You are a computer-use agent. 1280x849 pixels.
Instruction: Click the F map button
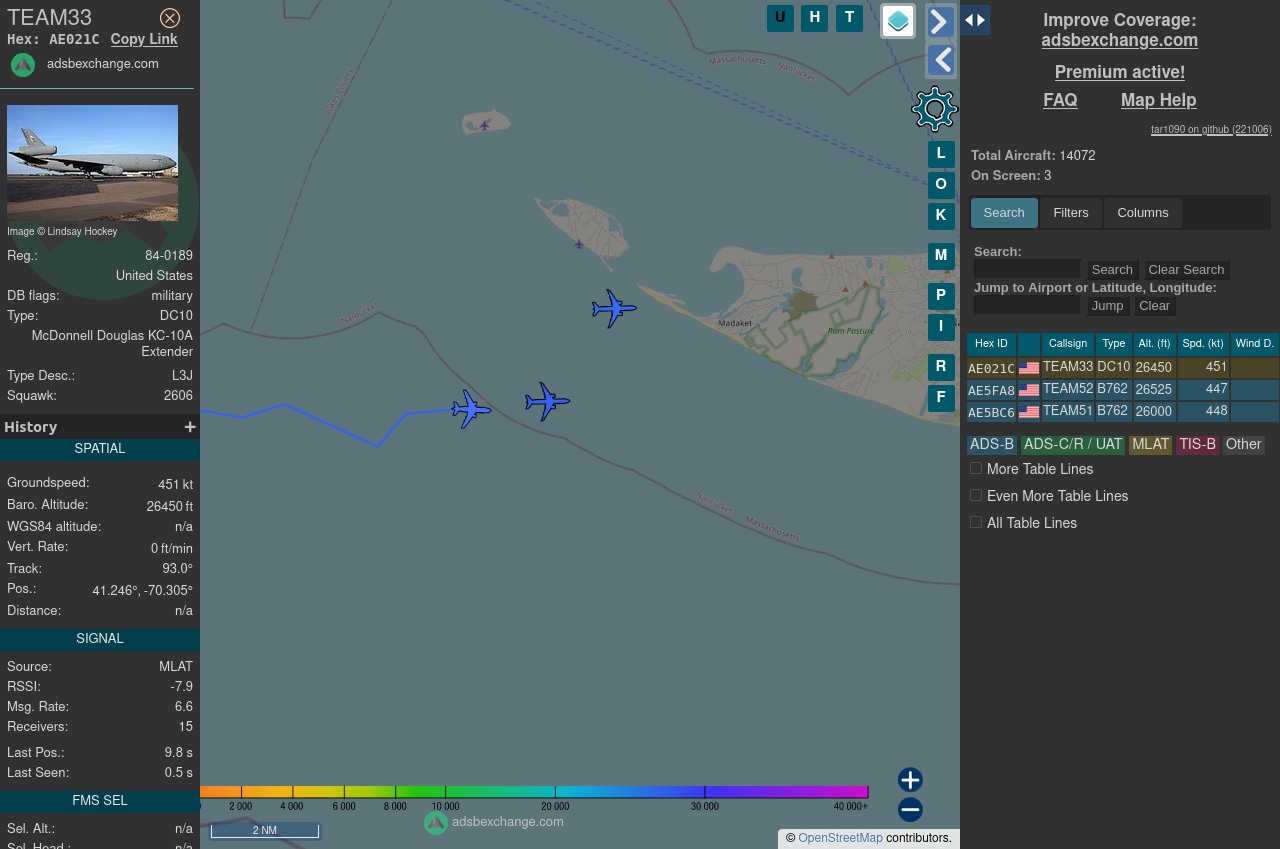(941, 398)
